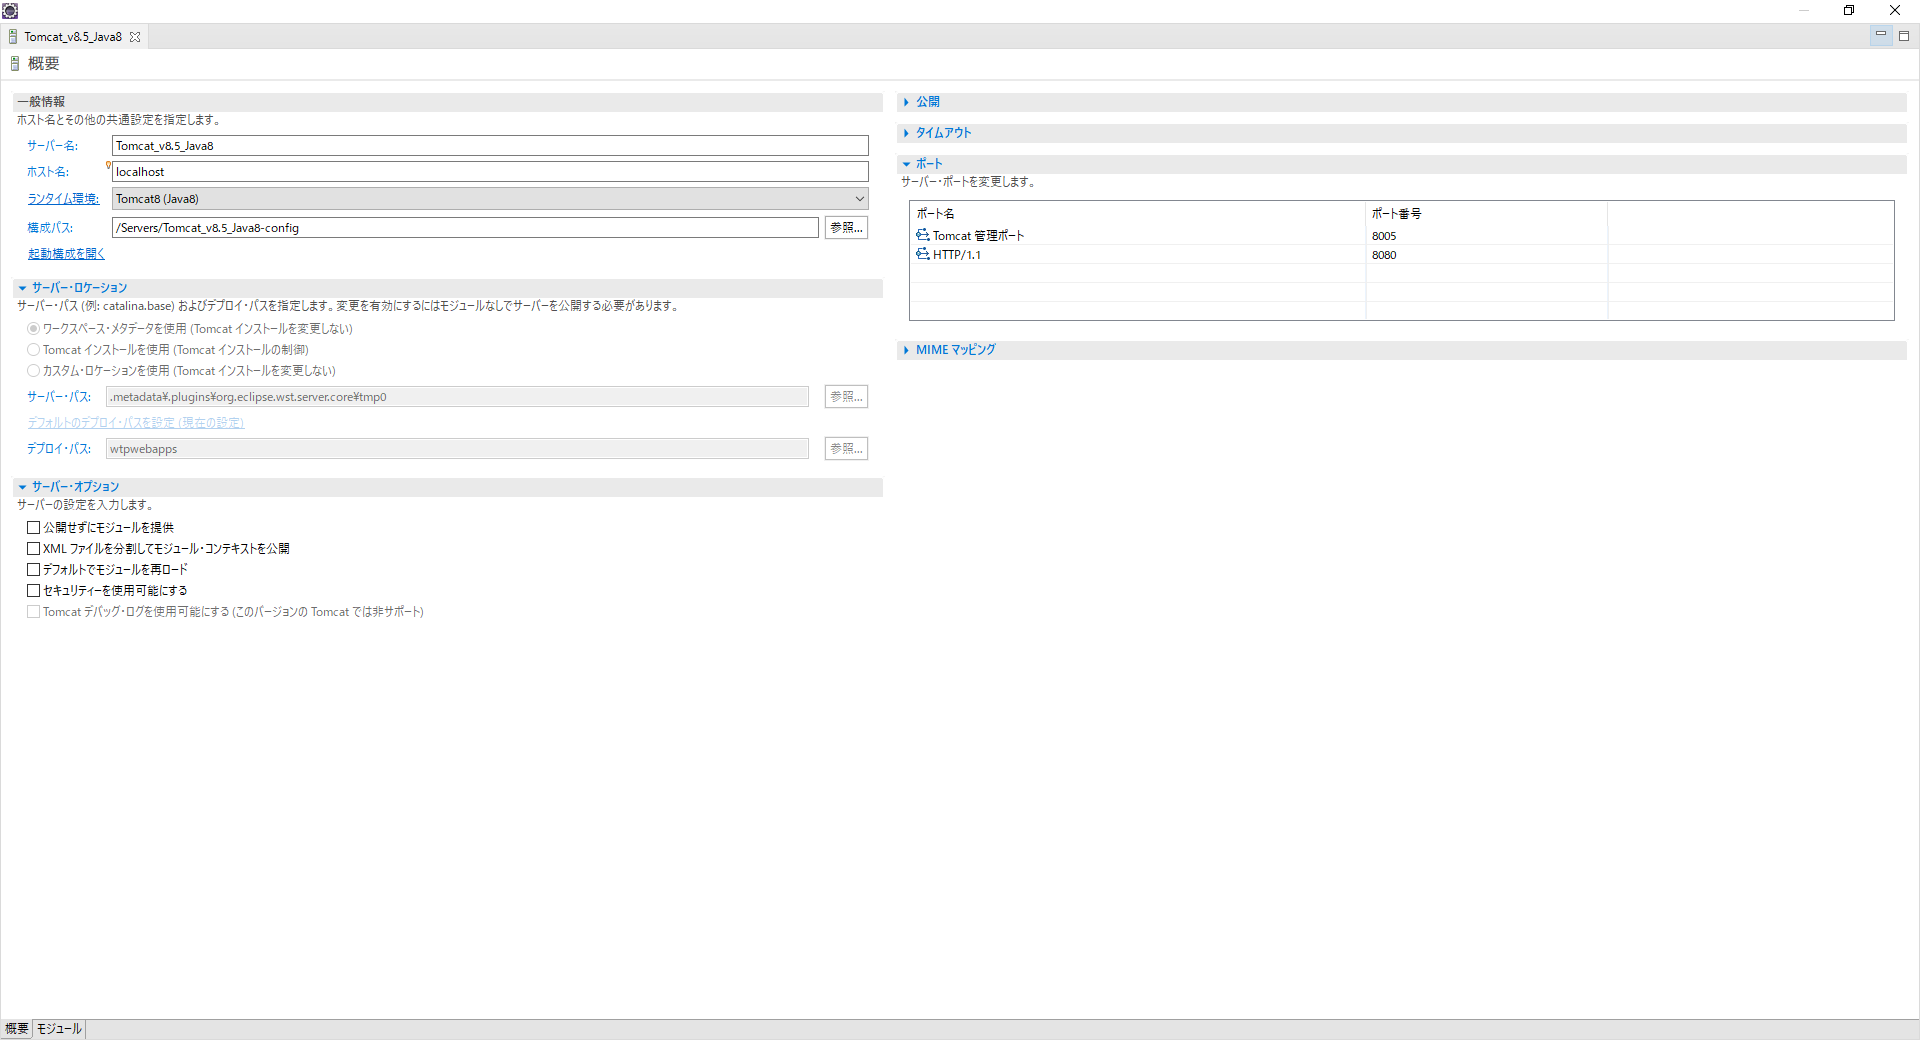
Task: Click 参照 button next to サーバー・パス
Action: coord(846,397)
